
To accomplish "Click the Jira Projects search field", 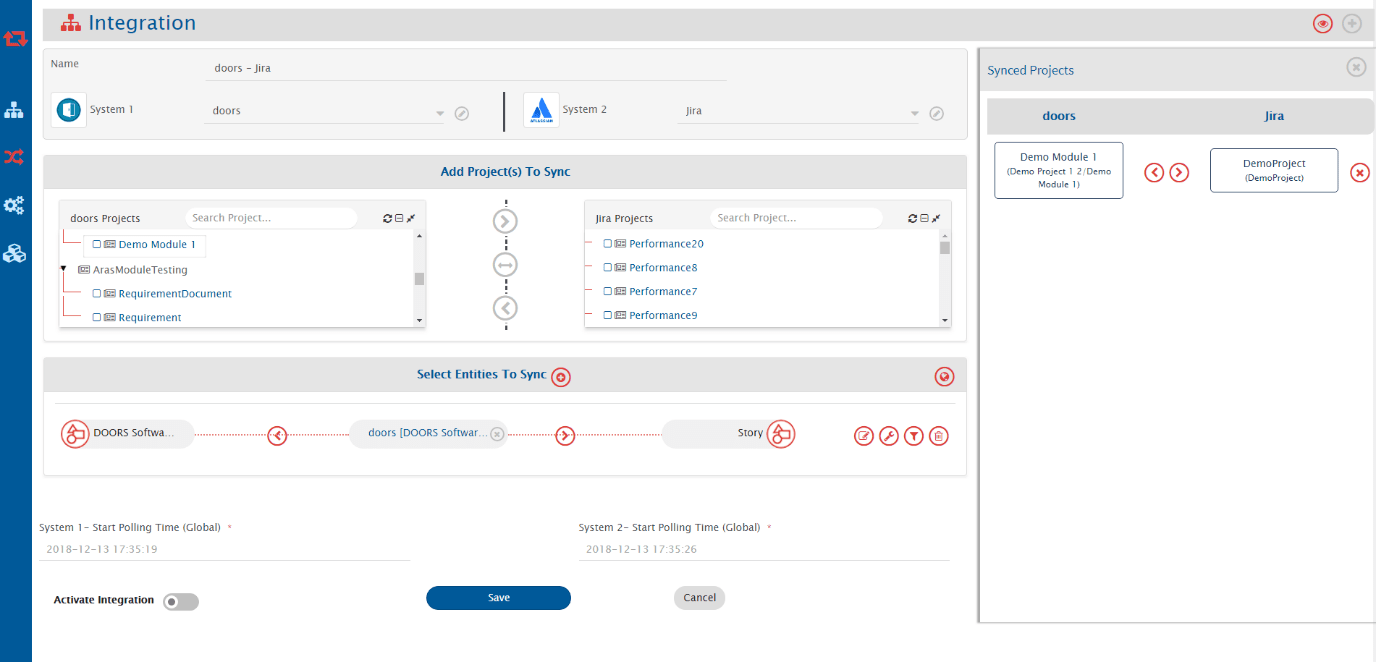I will [795, 218].
